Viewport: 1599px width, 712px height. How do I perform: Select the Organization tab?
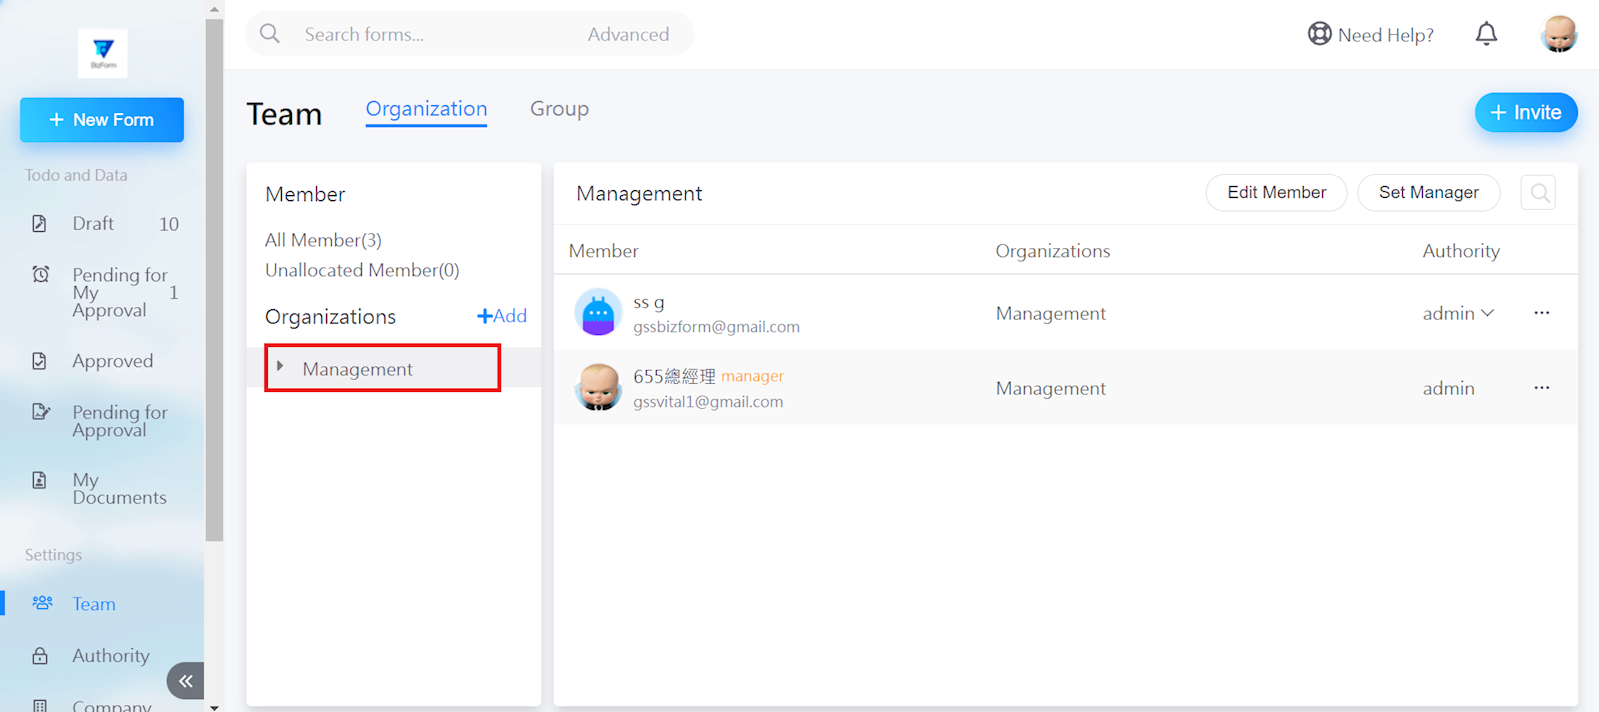(426, 109)
